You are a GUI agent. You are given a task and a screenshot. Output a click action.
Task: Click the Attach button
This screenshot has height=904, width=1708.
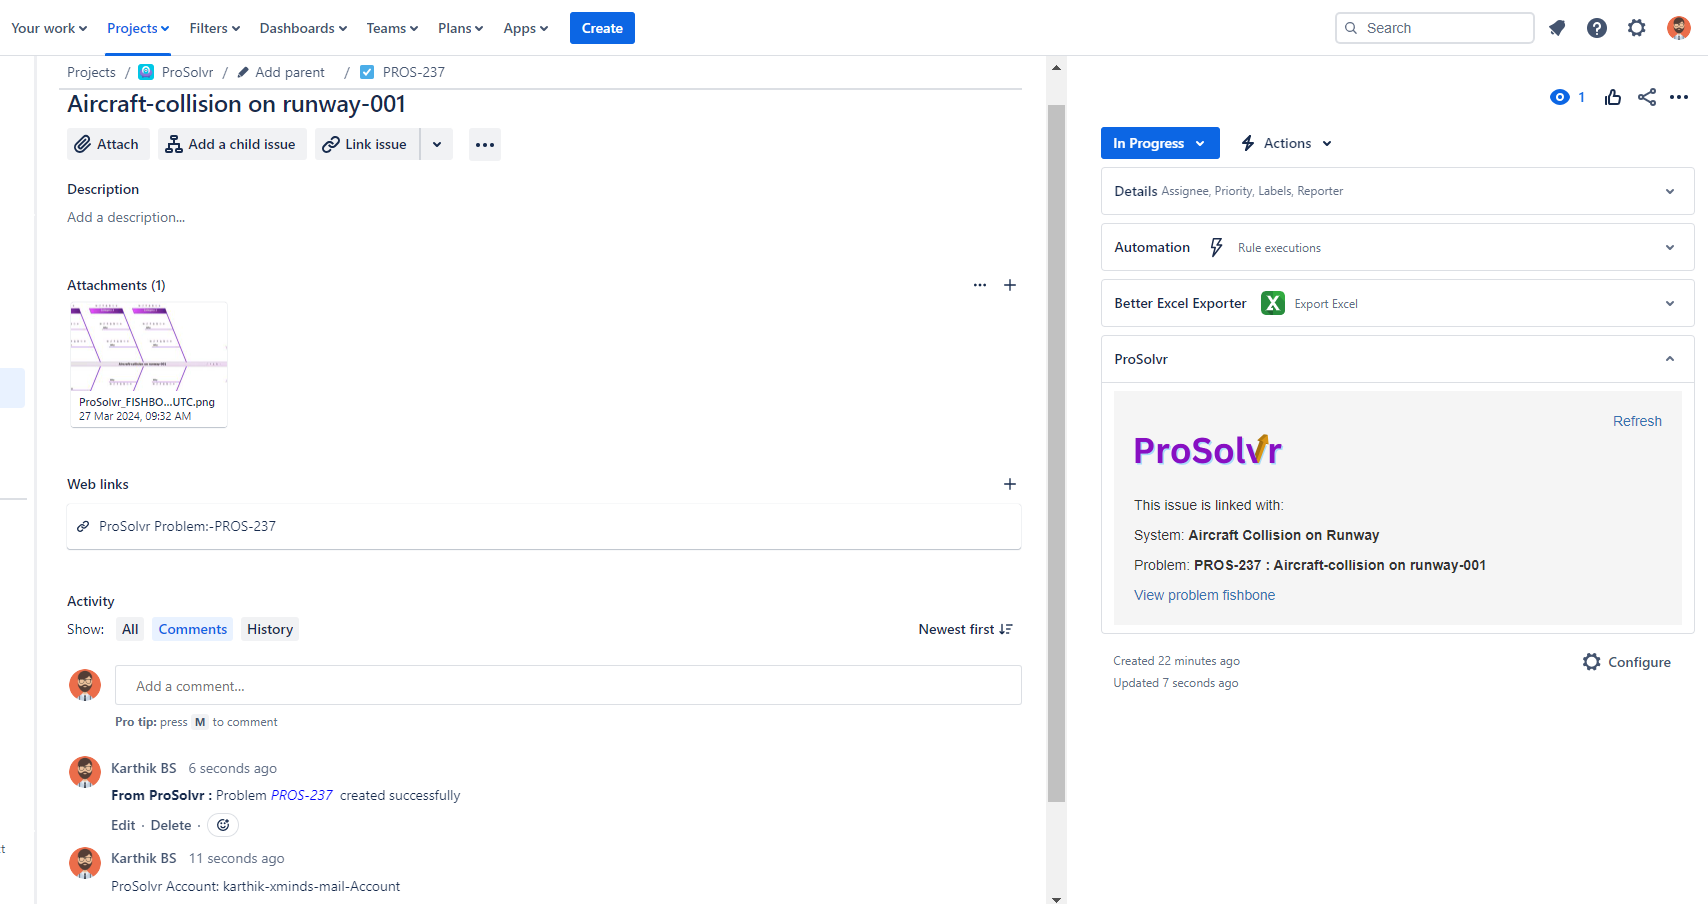click(108, 144)
